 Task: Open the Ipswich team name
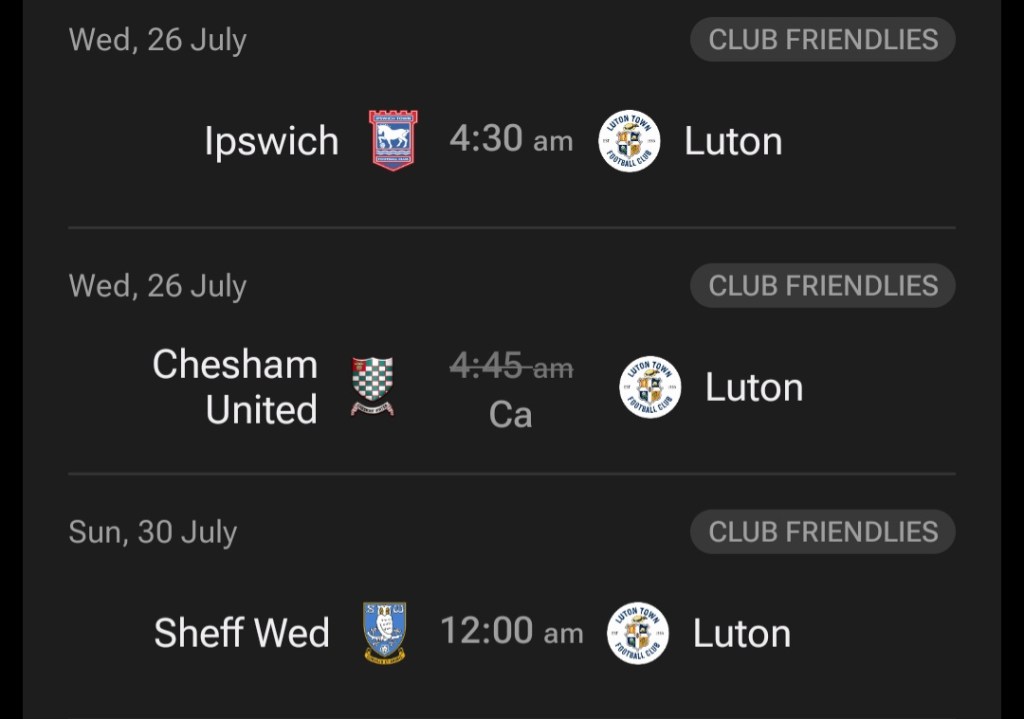pyautogui.click(x=271, y=141)
